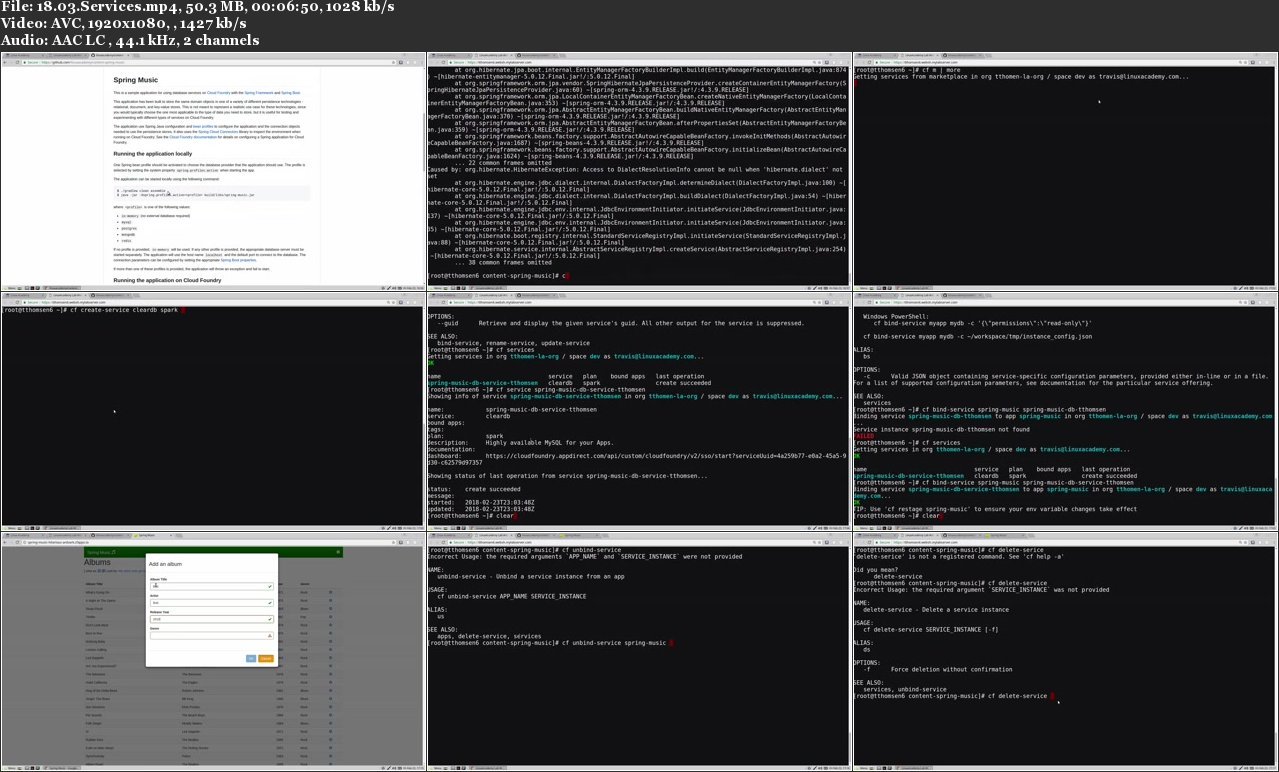Click the "Getting services from marketplace" output line
The image size is (1279, 772).
(x=1021, y=77)
